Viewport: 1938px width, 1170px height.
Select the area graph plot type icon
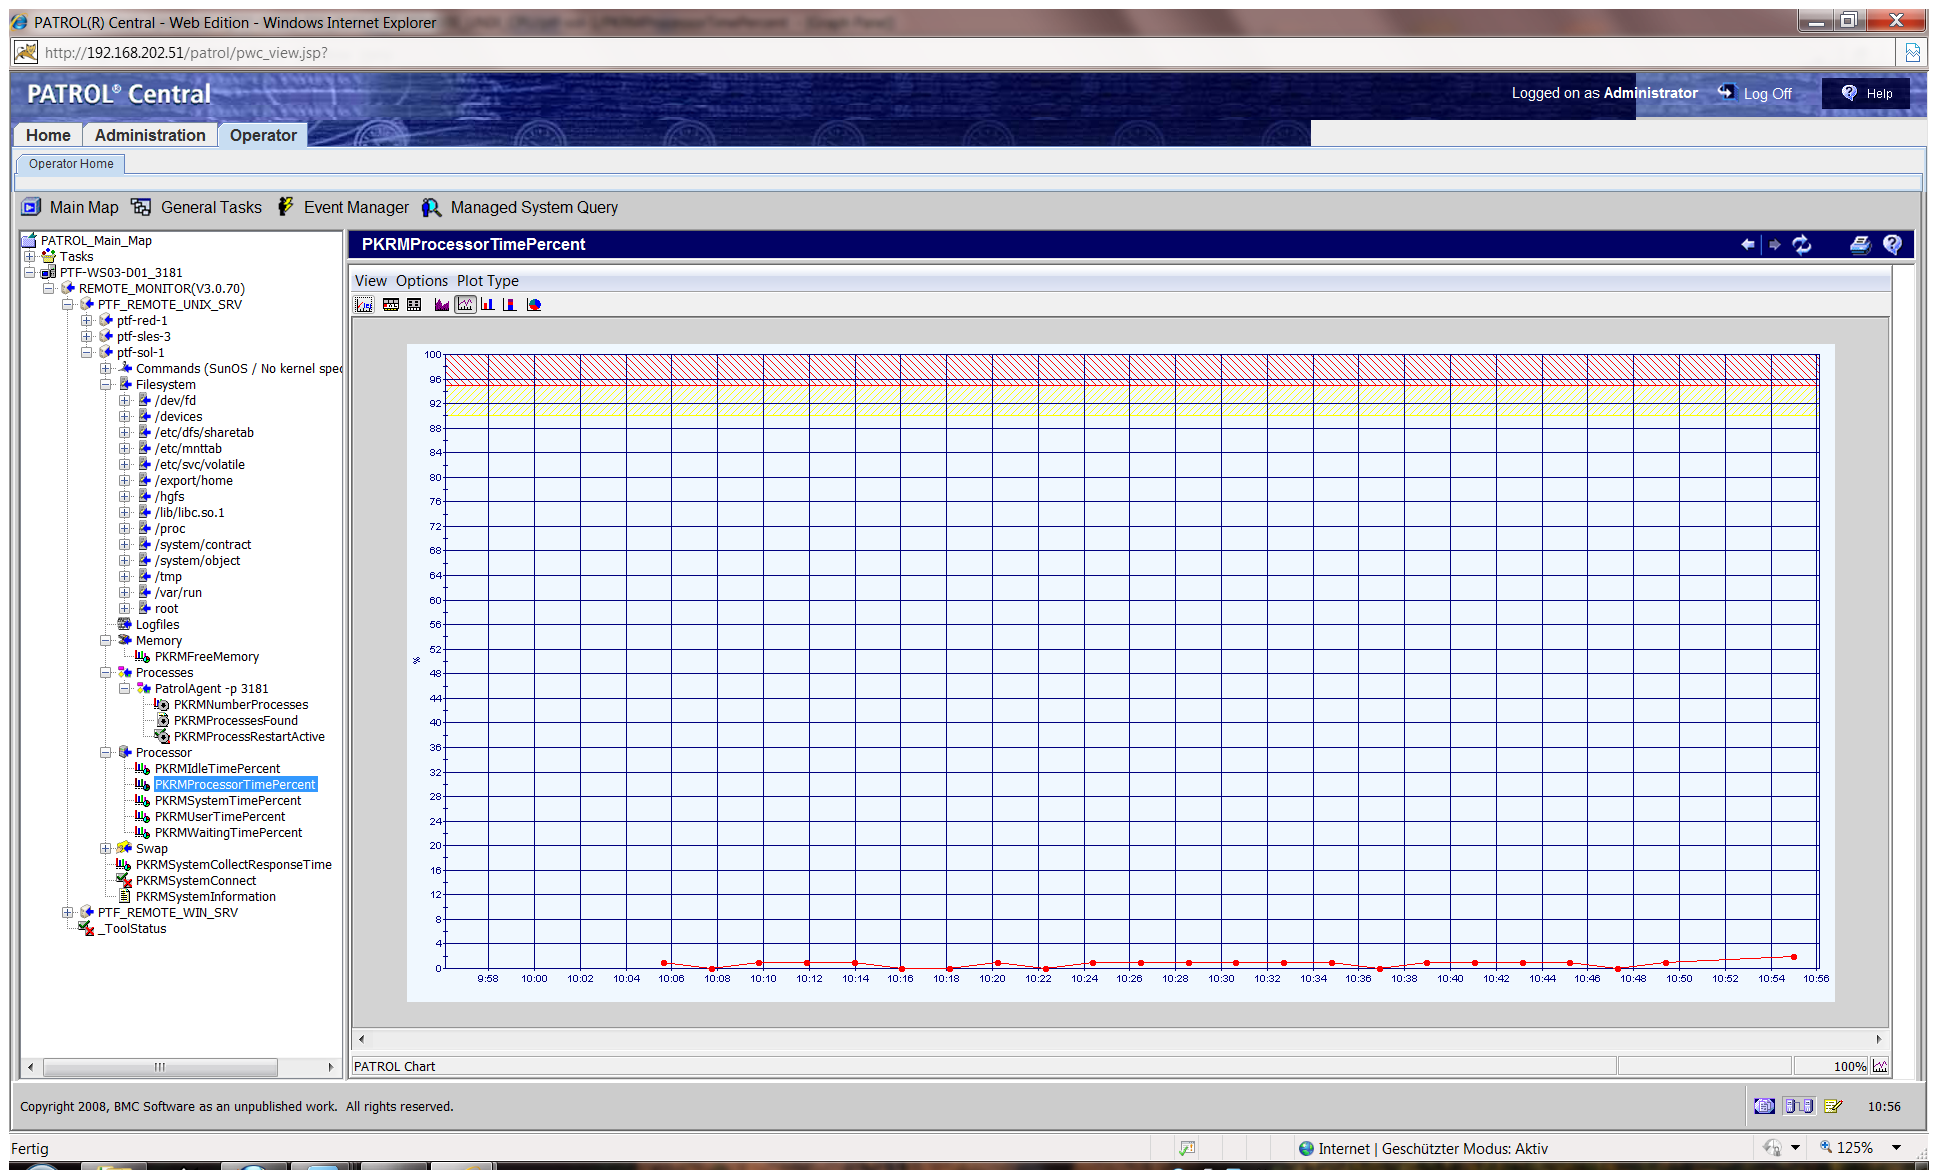point(441,305)
